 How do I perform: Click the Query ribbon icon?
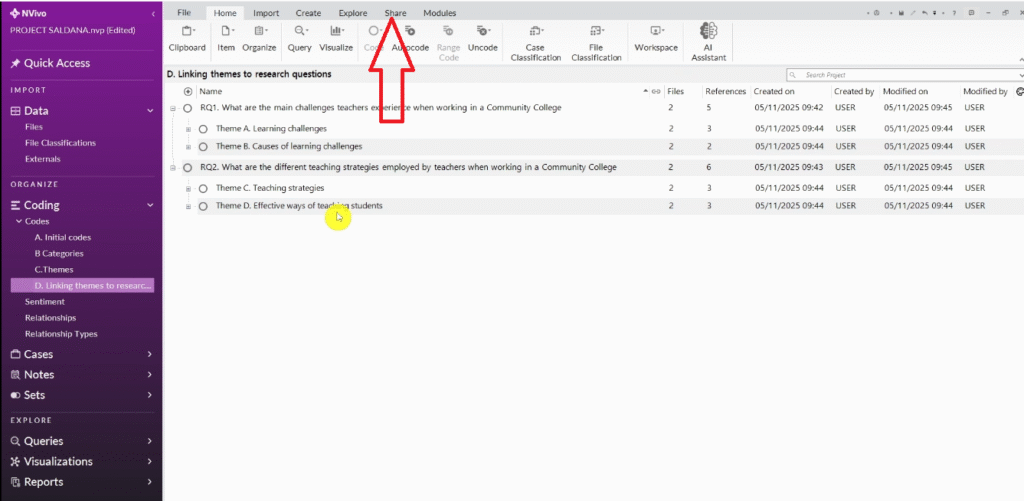coord(299,38)
